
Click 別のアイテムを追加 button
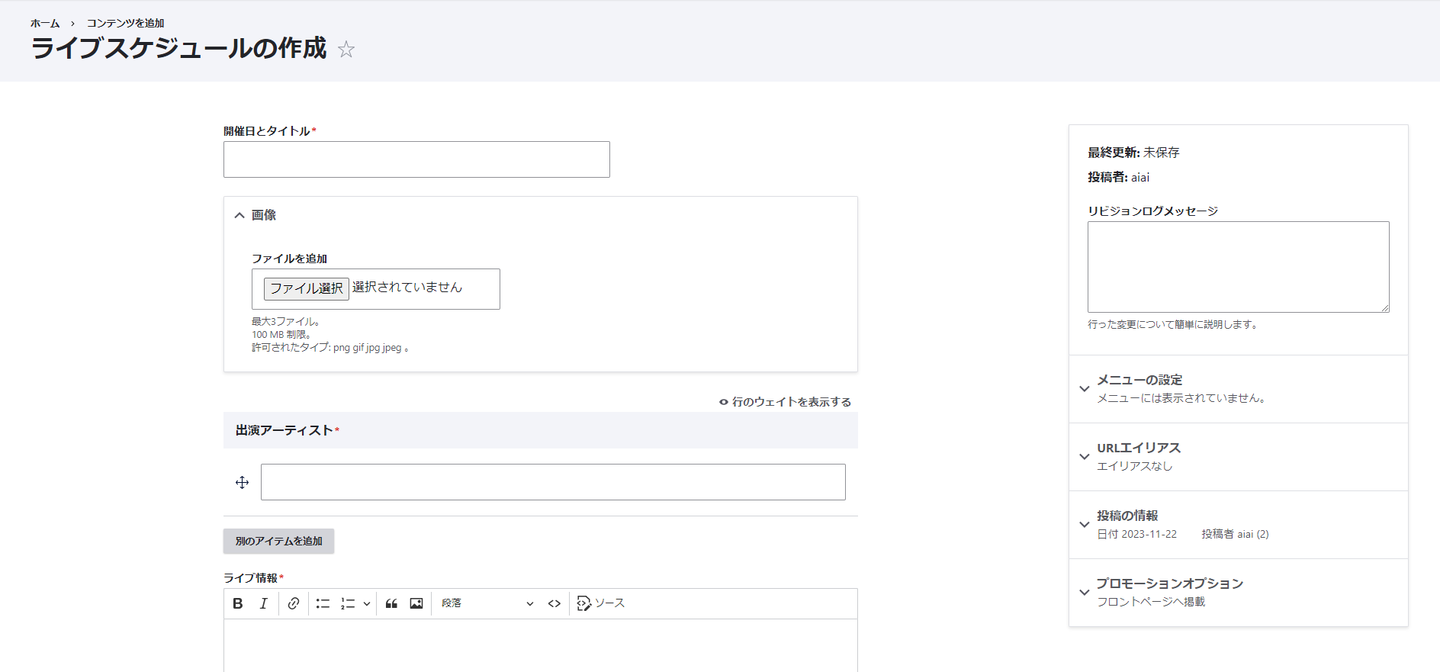(x=278, y=541)
